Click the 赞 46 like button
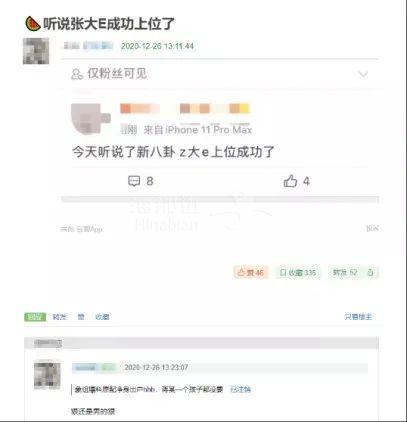The image size is (407, 422). click(x=251, y=273)
